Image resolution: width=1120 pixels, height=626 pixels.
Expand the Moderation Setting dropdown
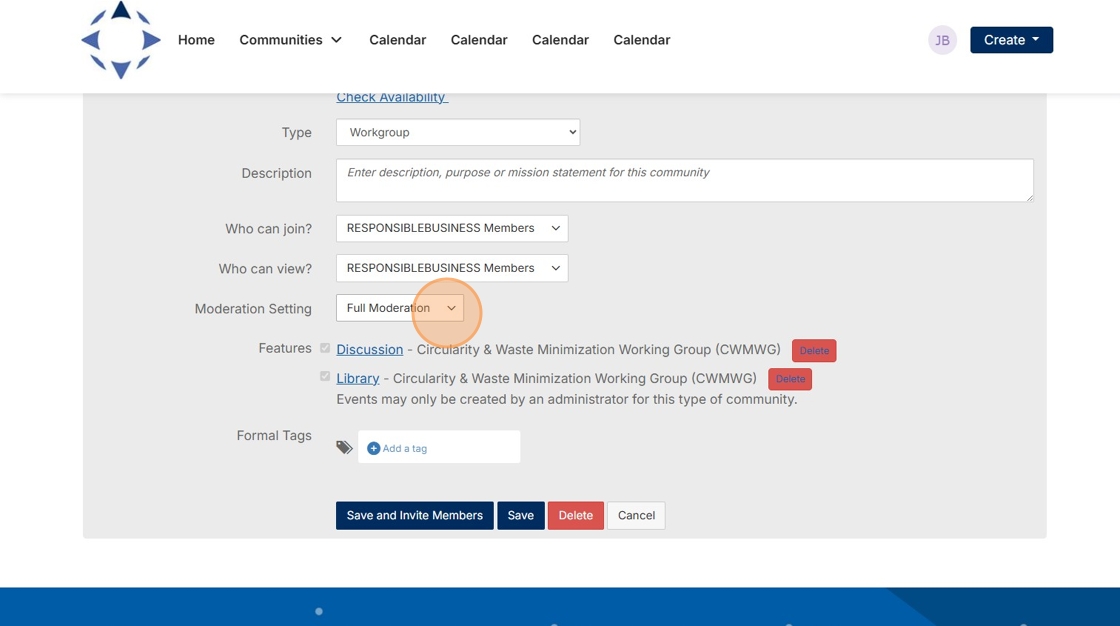pyautogui.click(x=400, y=308)
